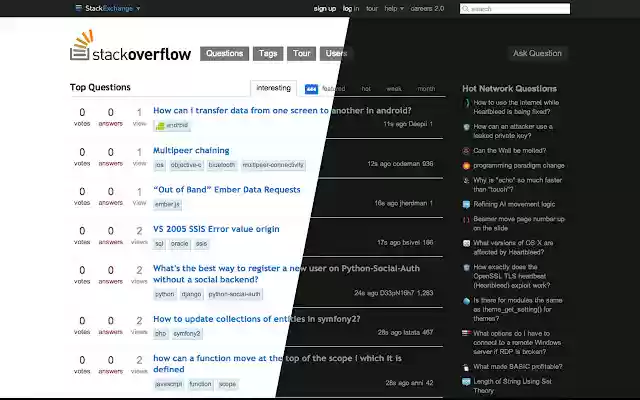The width and height of the screenshot is (640, 400).
Task: Open VS 2005 SSIS Error value origin
Action: (x=216, y=229)
